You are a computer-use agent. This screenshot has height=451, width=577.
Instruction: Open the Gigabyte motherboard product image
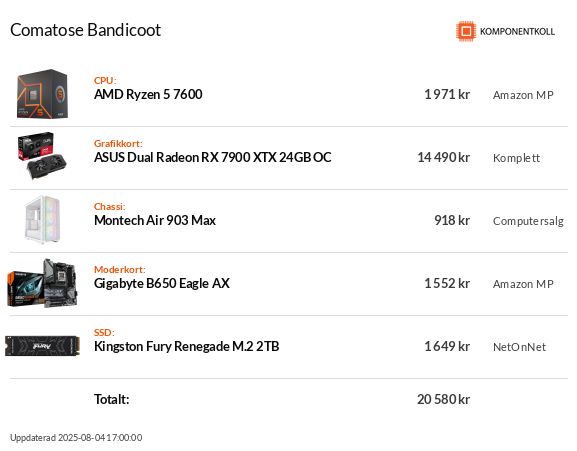coord(42,283)
